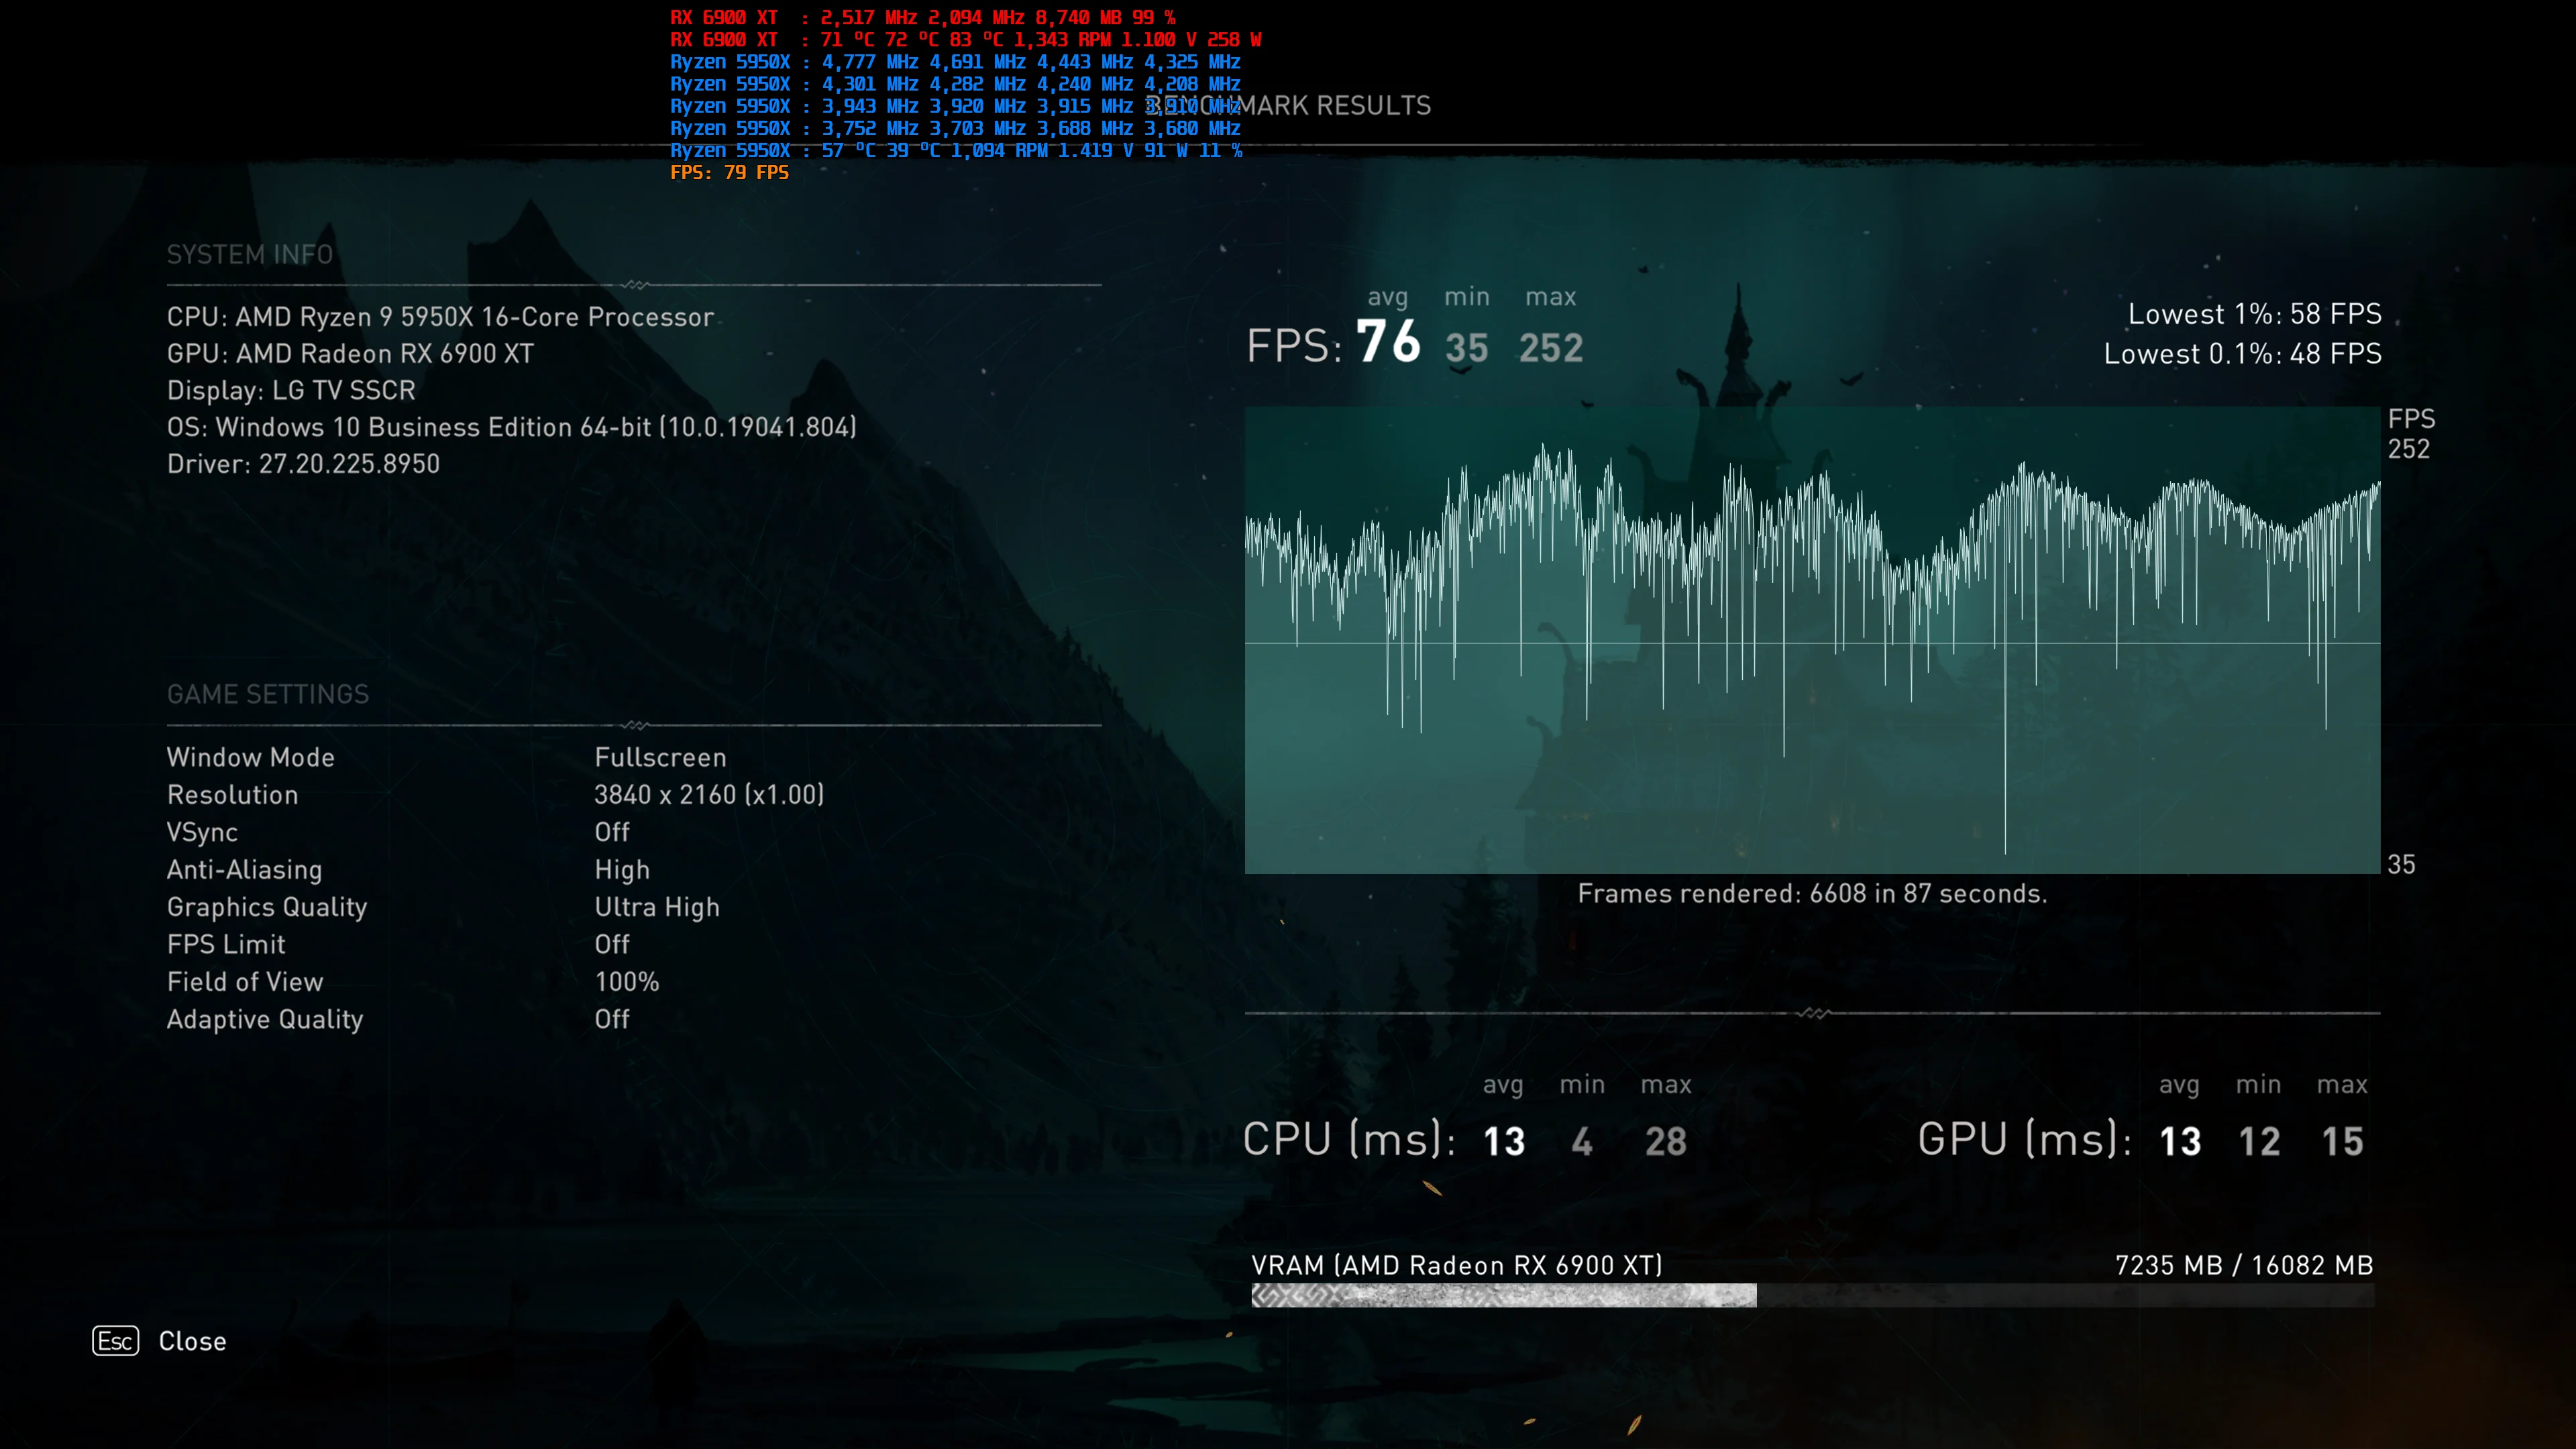The height and width of the screenshot is (1449, 2576).
Task: Click the SYSTEM INFO heading
Action: click(250, 254)
